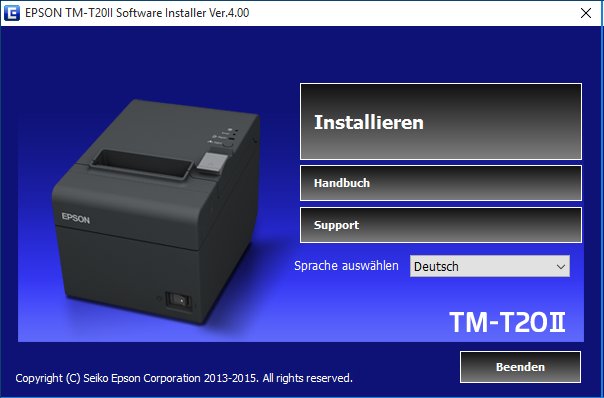Exit the installer via Beenden
604x398 pixels.
520,367
